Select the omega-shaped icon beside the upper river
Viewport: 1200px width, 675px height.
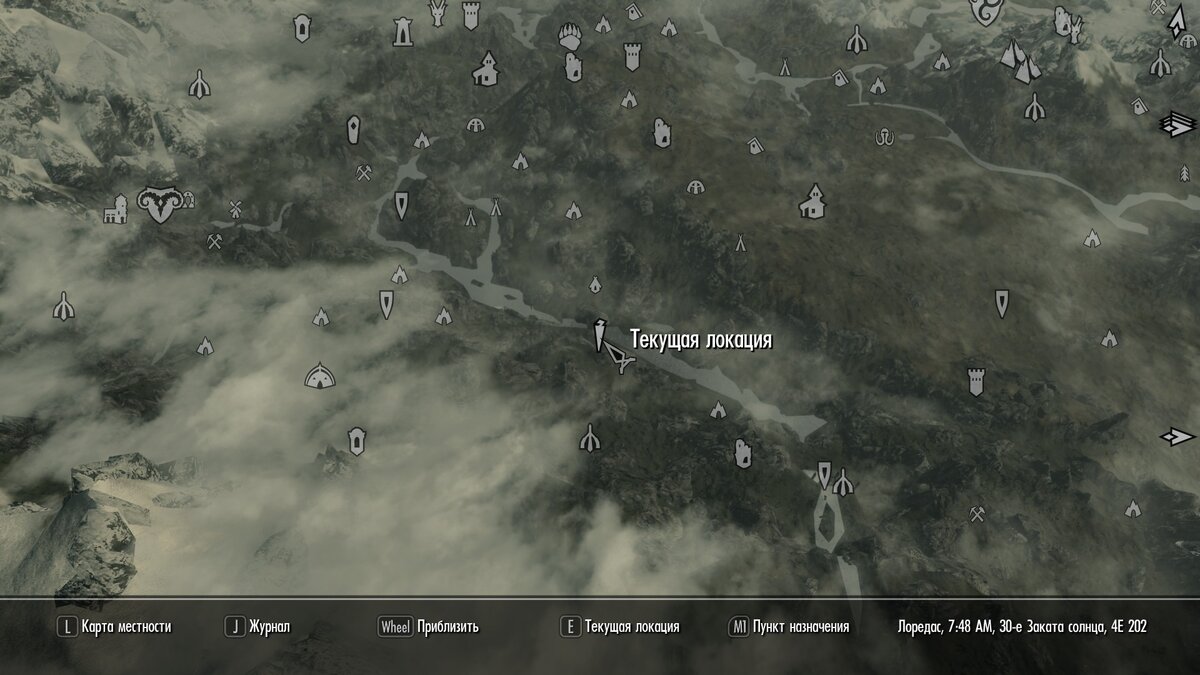pyautogui.click(x=883, y=136)
